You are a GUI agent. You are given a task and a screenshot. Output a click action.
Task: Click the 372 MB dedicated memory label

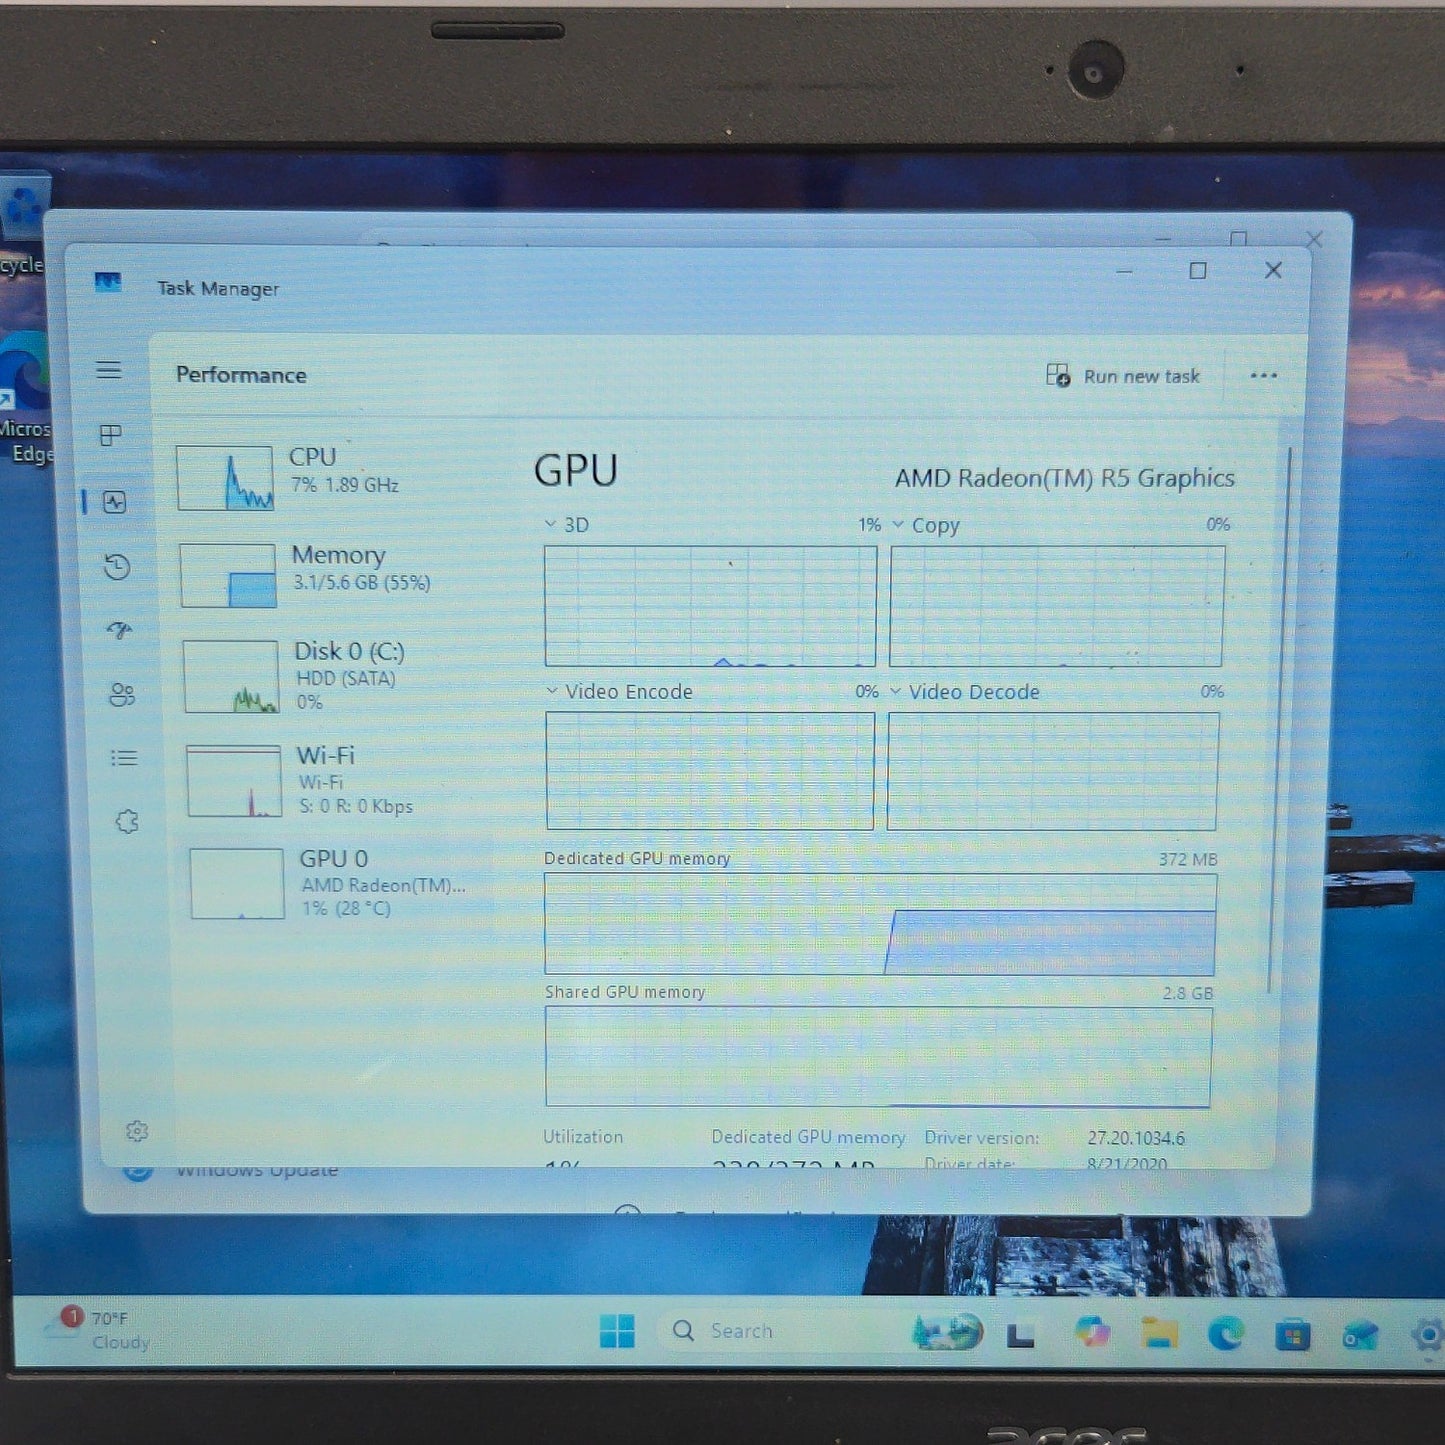[x=1188, y=859]
